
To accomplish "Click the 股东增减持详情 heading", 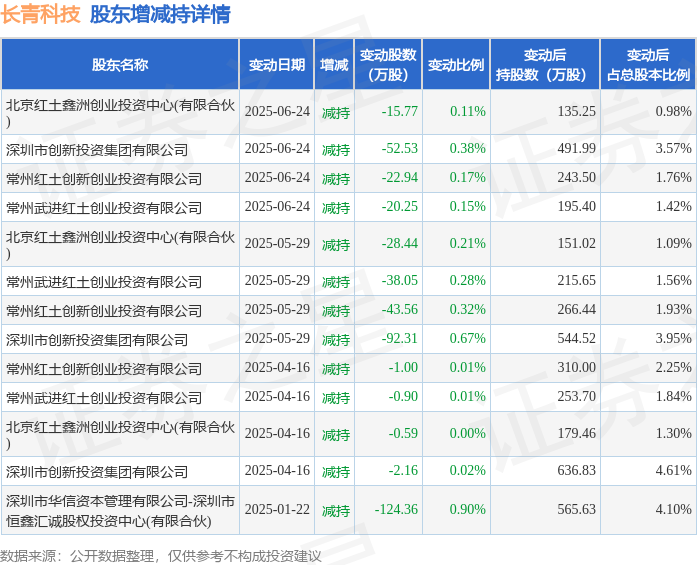I will click(160, 14).
